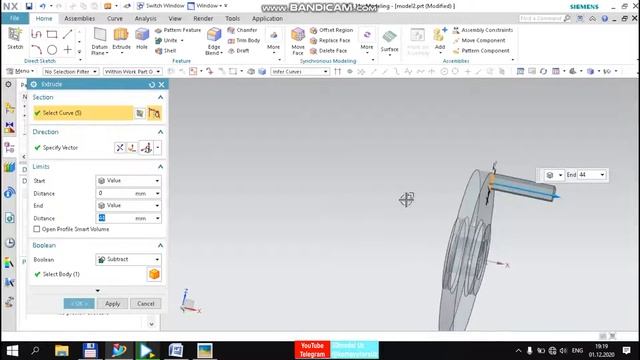The height and width of the screenshot is (360, 640).
Task: Click the Unite tool
Action: tap(166, 40)
